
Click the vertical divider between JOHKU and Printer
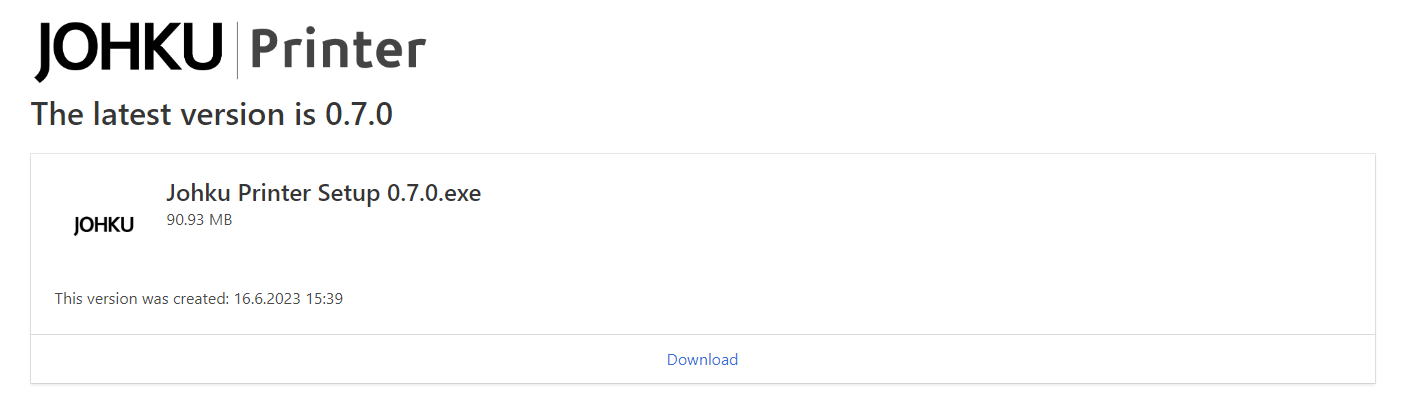tap(237, 51)
